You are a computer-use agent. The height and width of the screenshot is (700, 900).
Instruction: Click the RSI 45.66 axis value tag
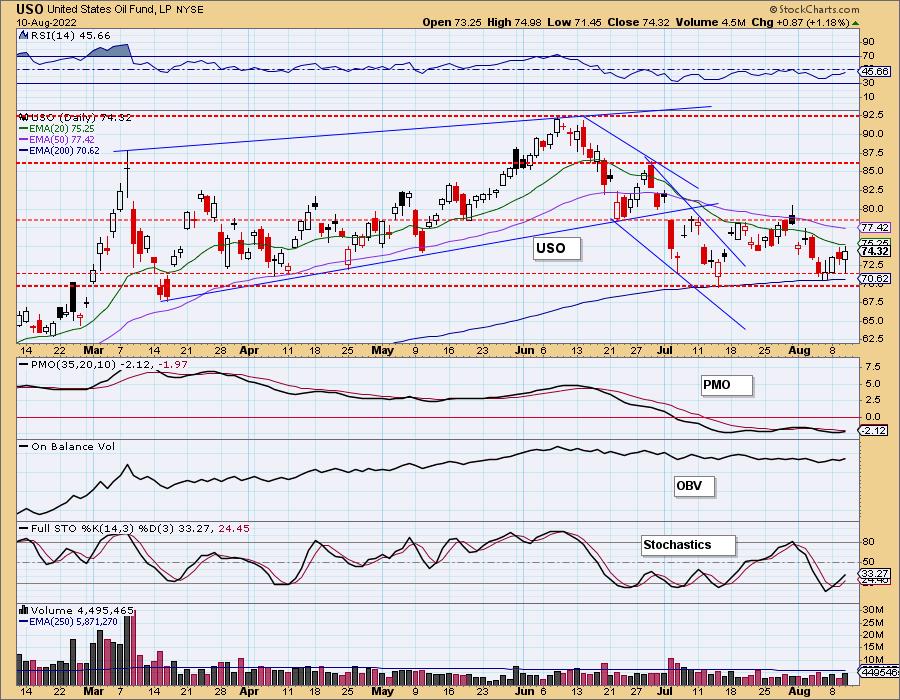pyautogui.click(x=875, y=72)
